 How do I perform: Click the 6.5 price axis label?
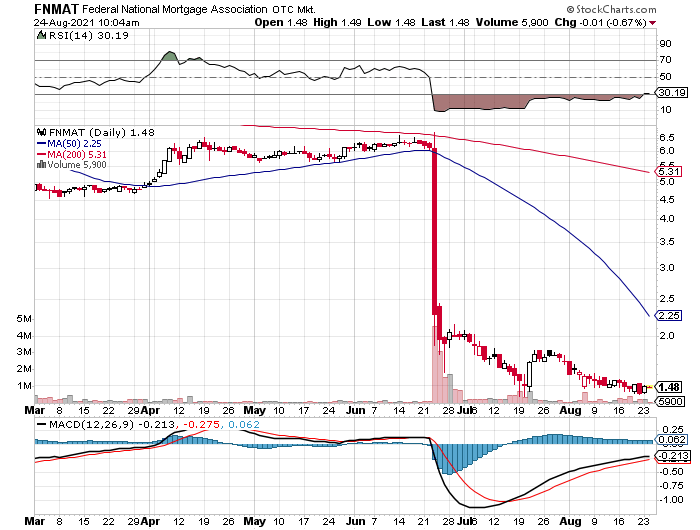point(667,138)
